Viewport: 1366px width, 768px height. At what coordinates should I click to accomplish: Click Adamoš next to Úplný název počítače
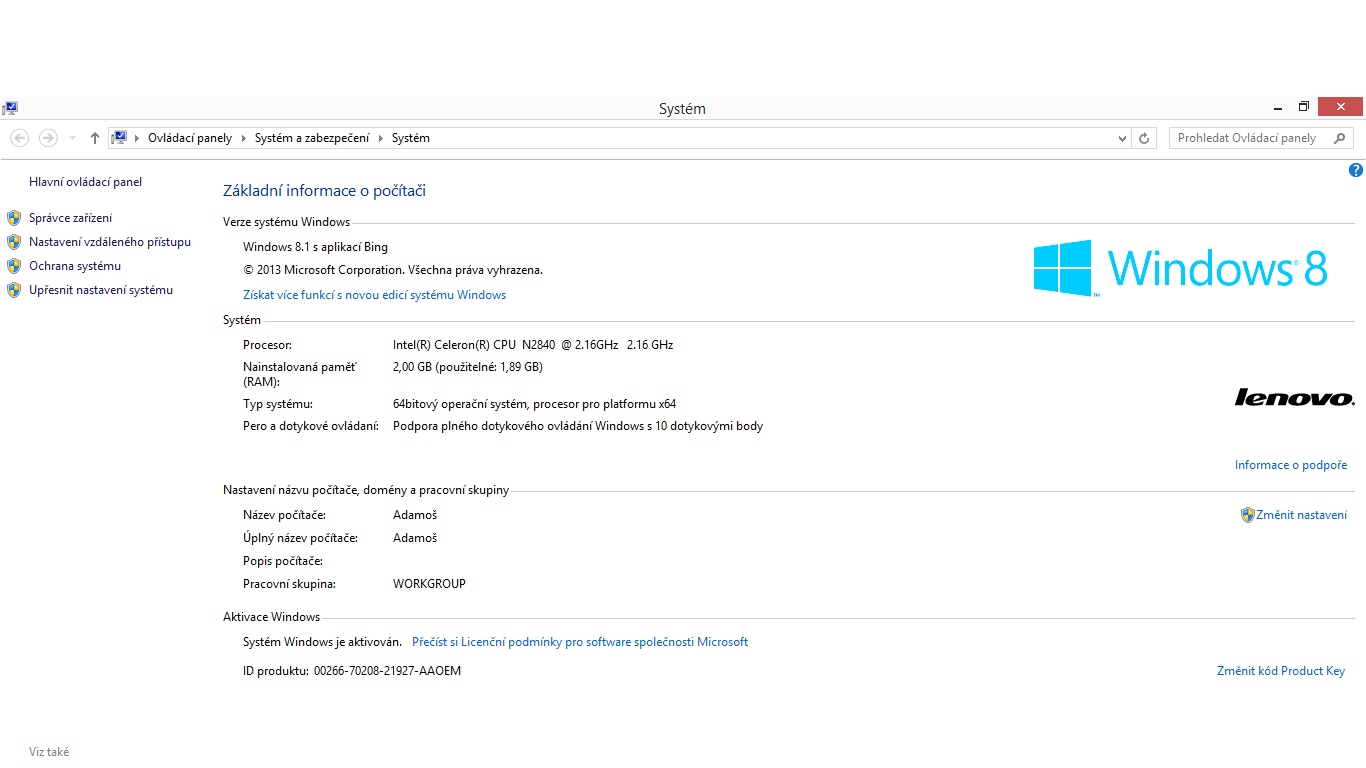pyautogui.click(x=415, y=538)
